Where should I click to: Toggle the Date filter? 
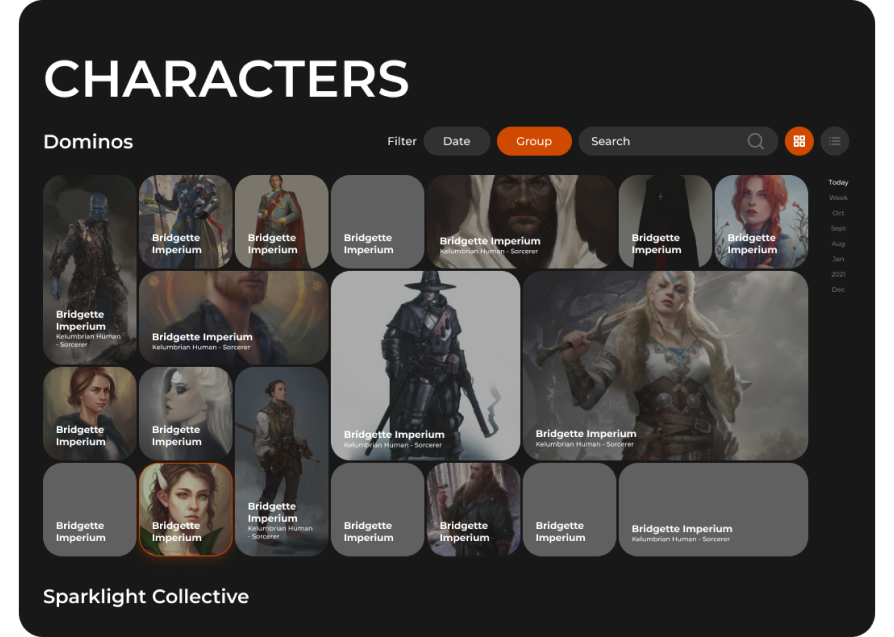(457, 141)
